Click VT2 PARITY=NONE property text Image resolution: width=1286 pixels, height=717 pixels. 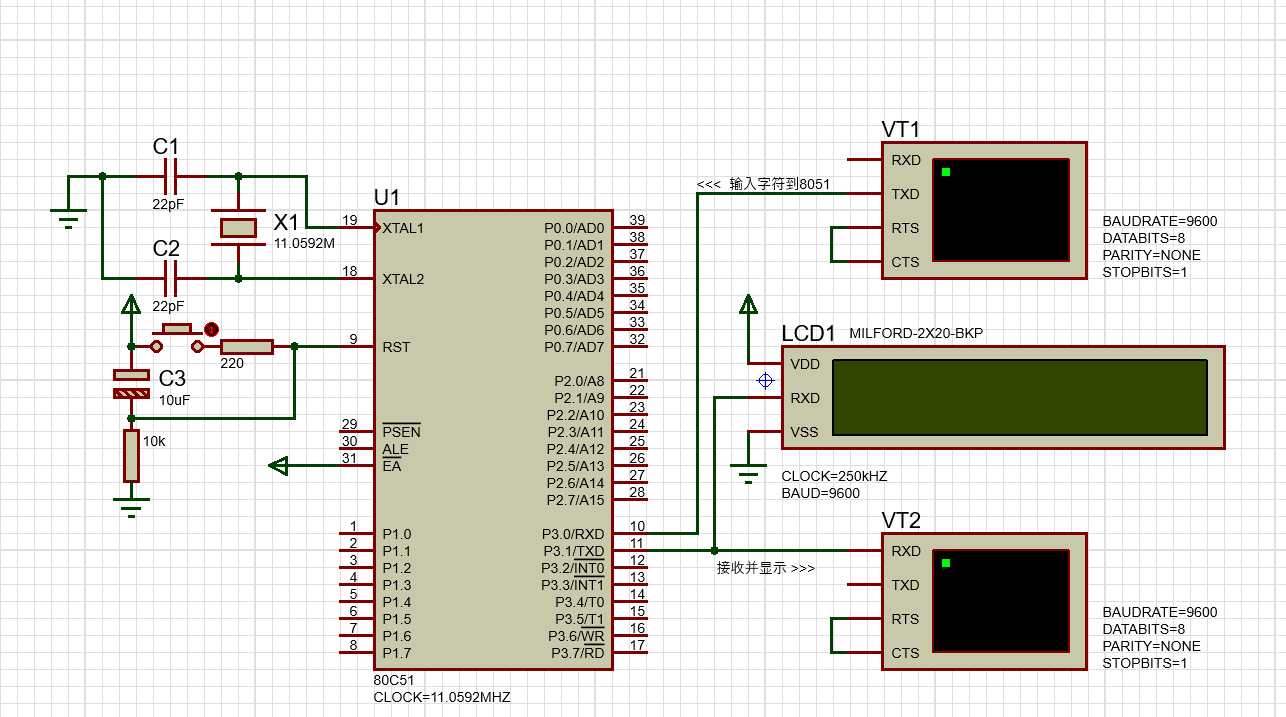coord(1152,646)
